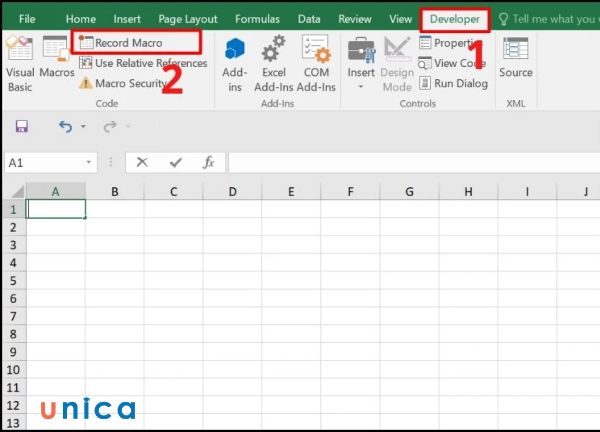Switch to the Formulas tab
Image resolution: width=600 pixels, height=432 pixels.
(x=258, y=19)
